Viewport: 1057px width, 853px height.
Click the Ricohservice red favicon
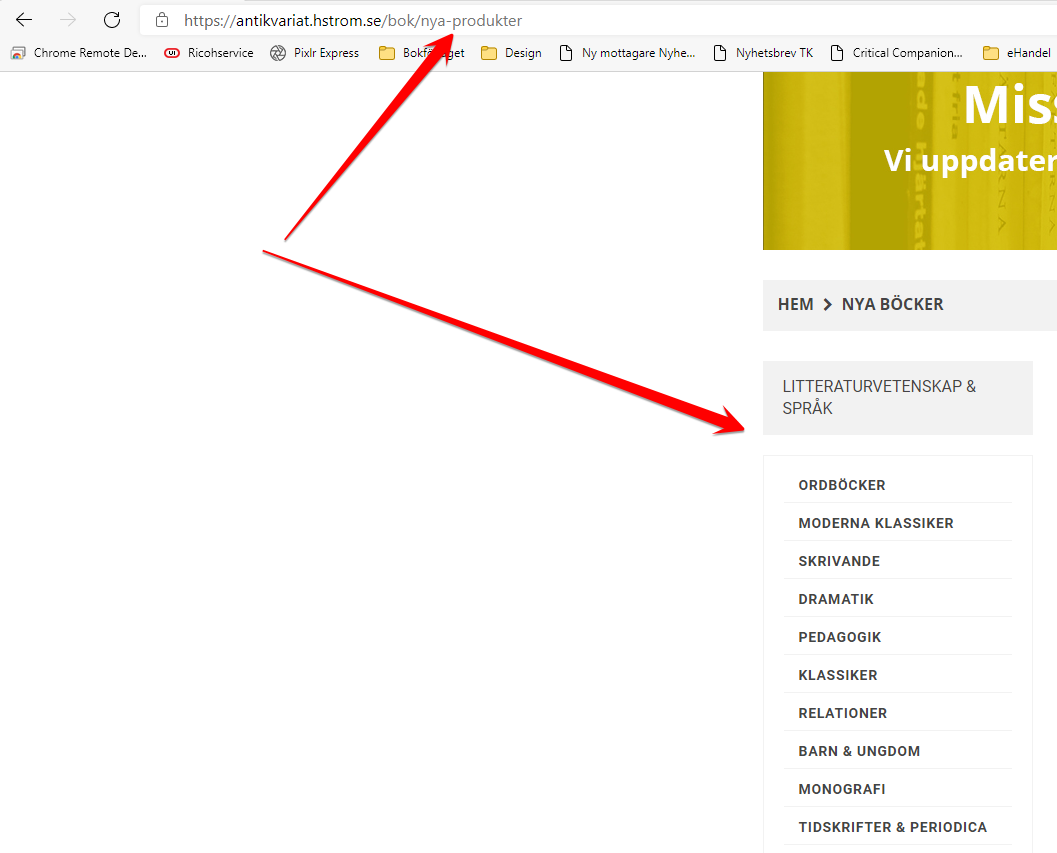coord(172,53)
